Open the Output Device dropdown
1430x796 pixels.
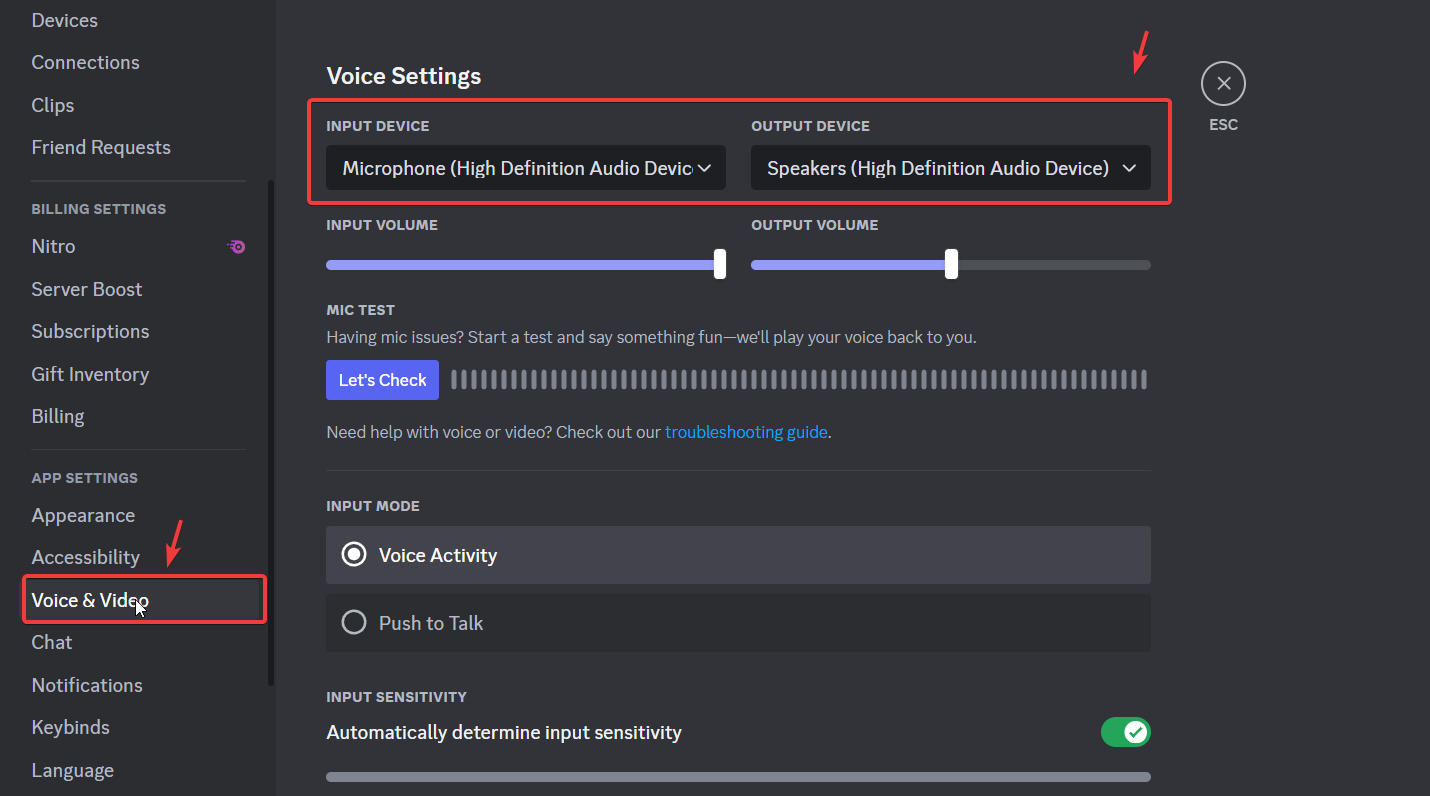(950, 168)
